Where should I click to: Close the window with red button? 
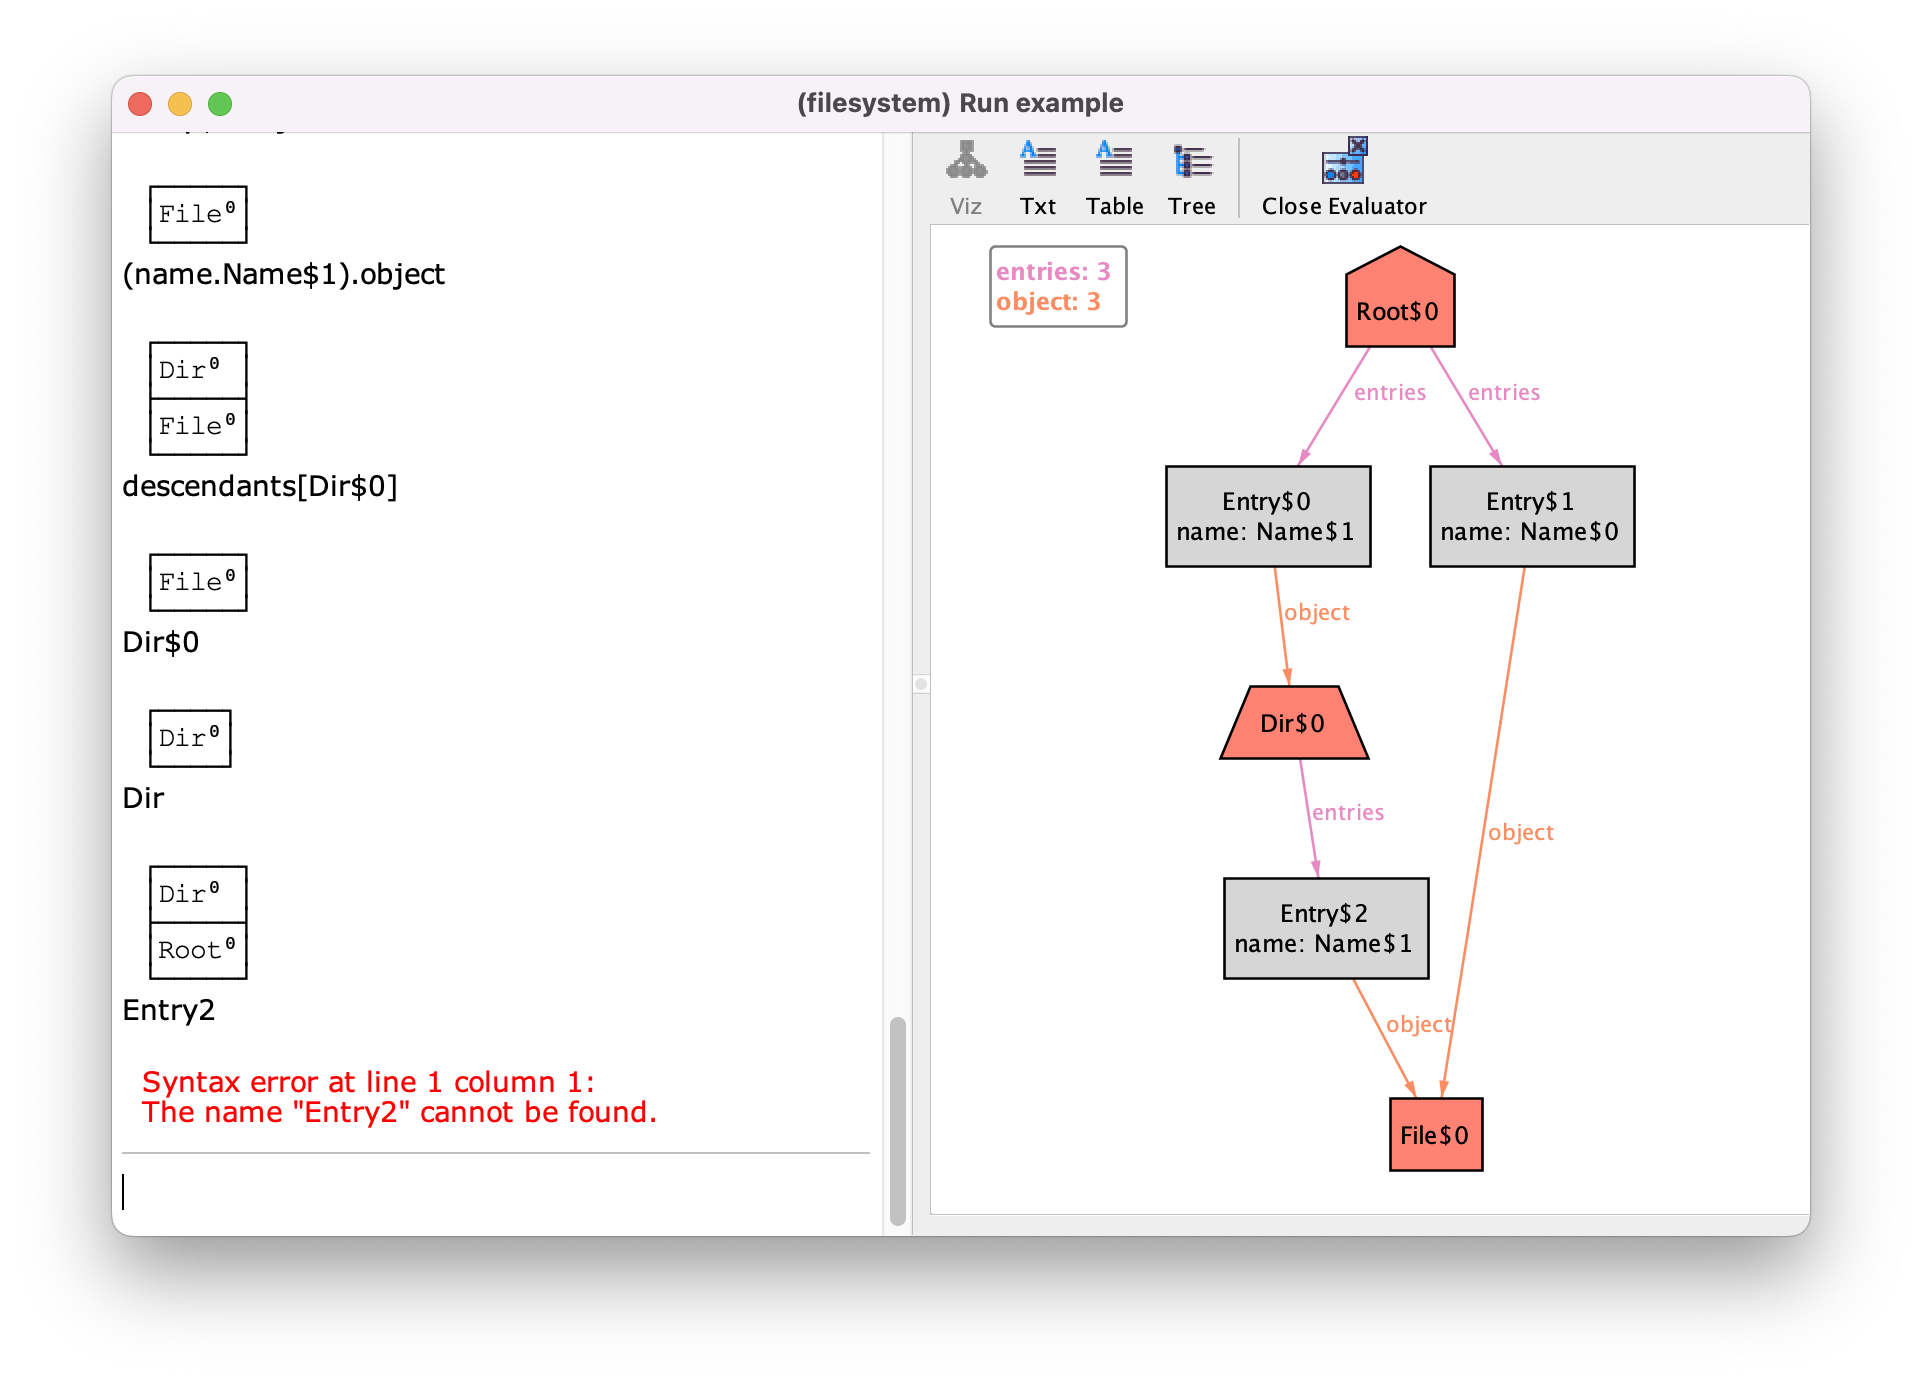(x=140, y=104)
